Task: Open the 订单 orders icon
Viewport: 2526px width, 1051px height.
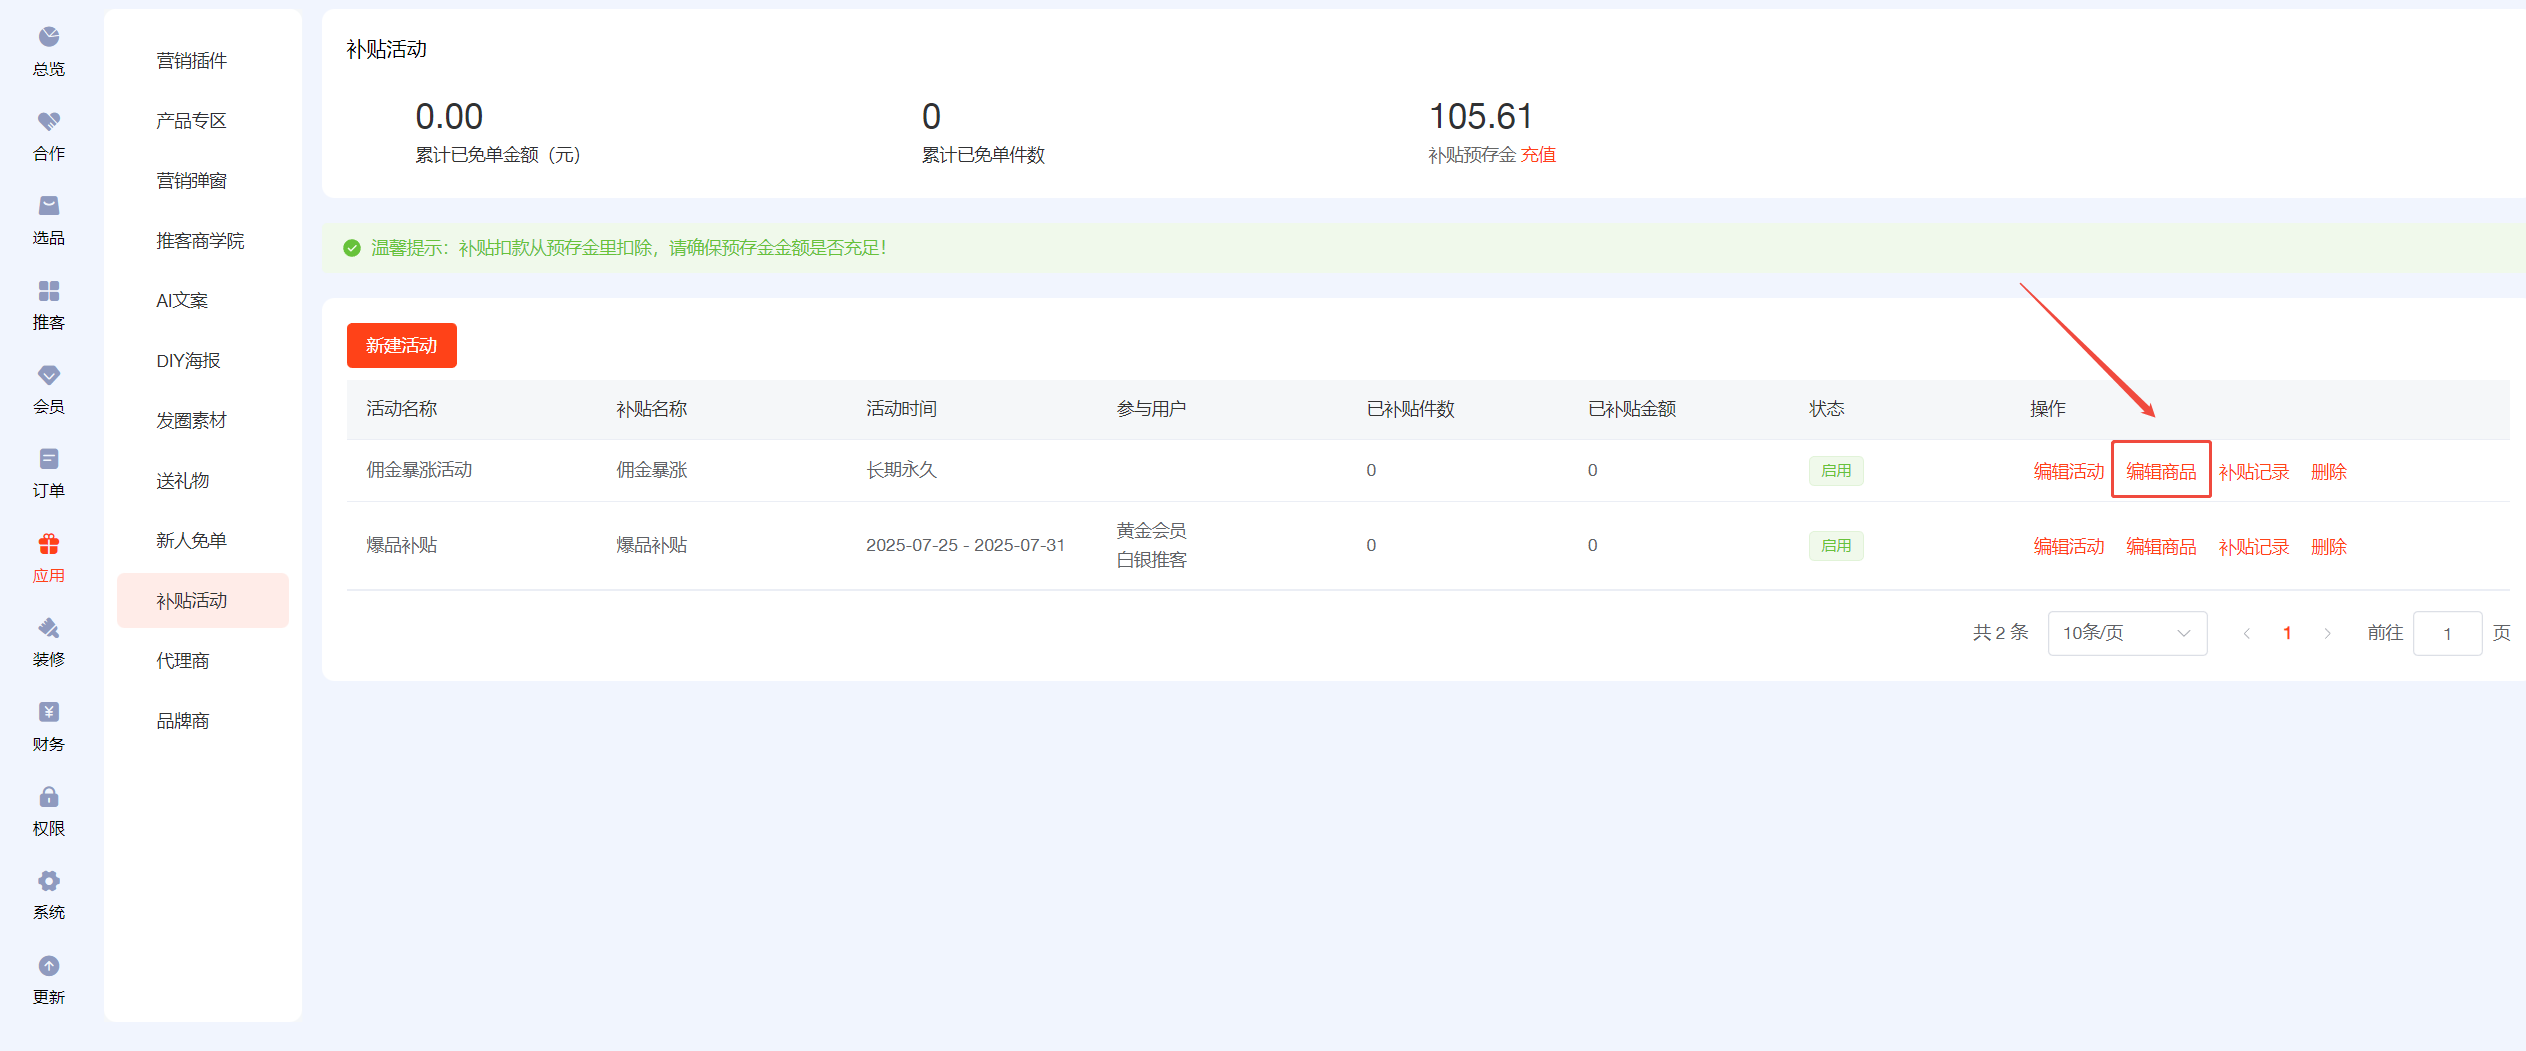Action: pyautogui.click(x=48, y=459)
